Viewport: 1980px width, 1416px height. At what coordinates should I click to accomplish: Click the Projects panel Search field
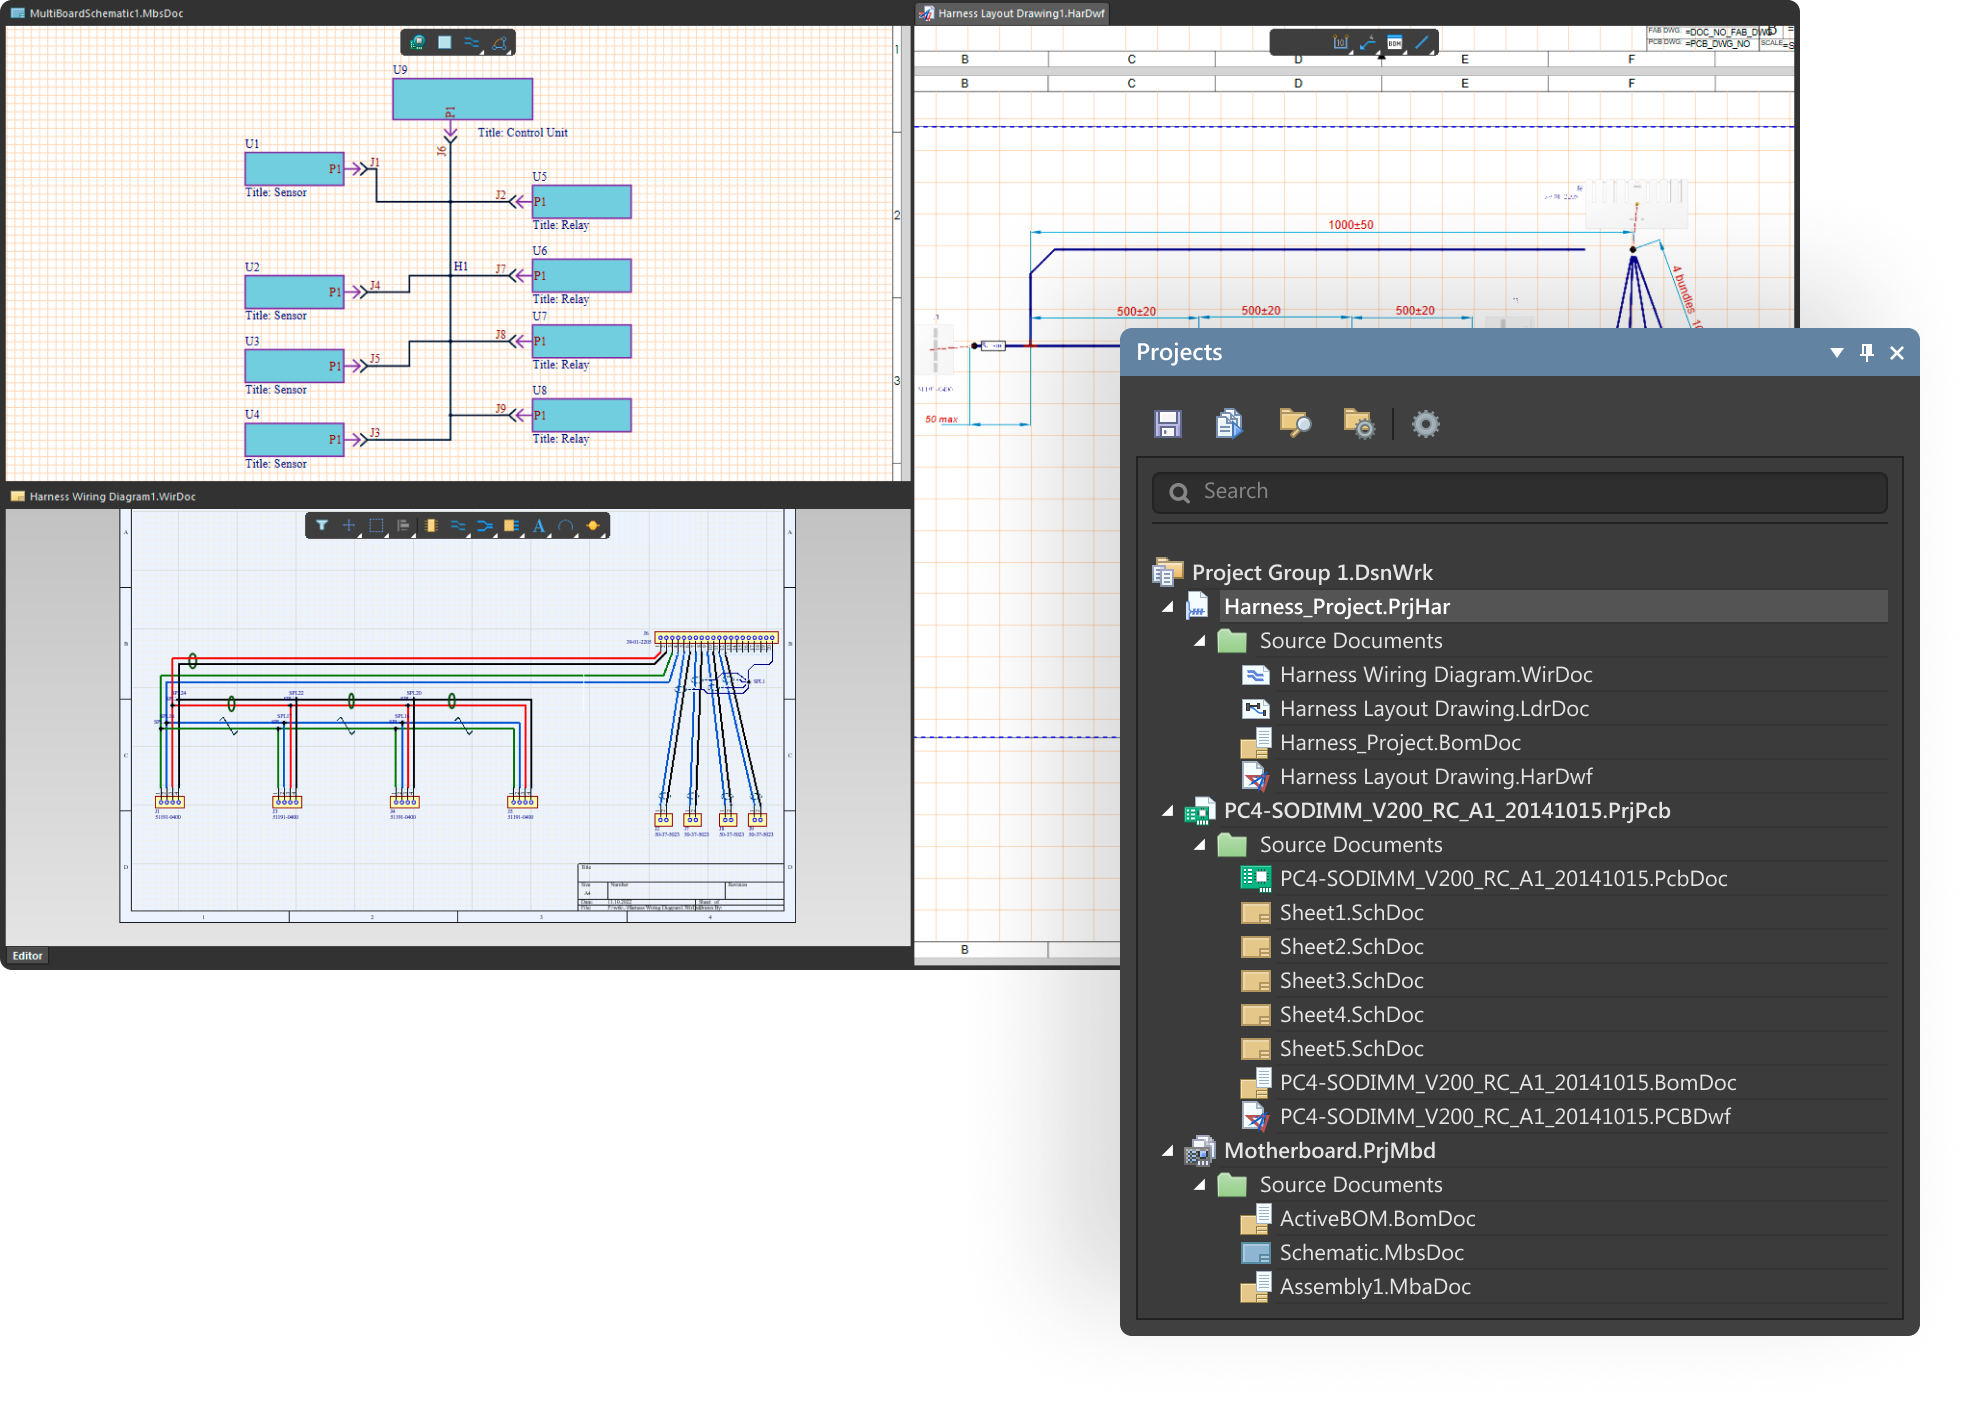click(1520, 492)
